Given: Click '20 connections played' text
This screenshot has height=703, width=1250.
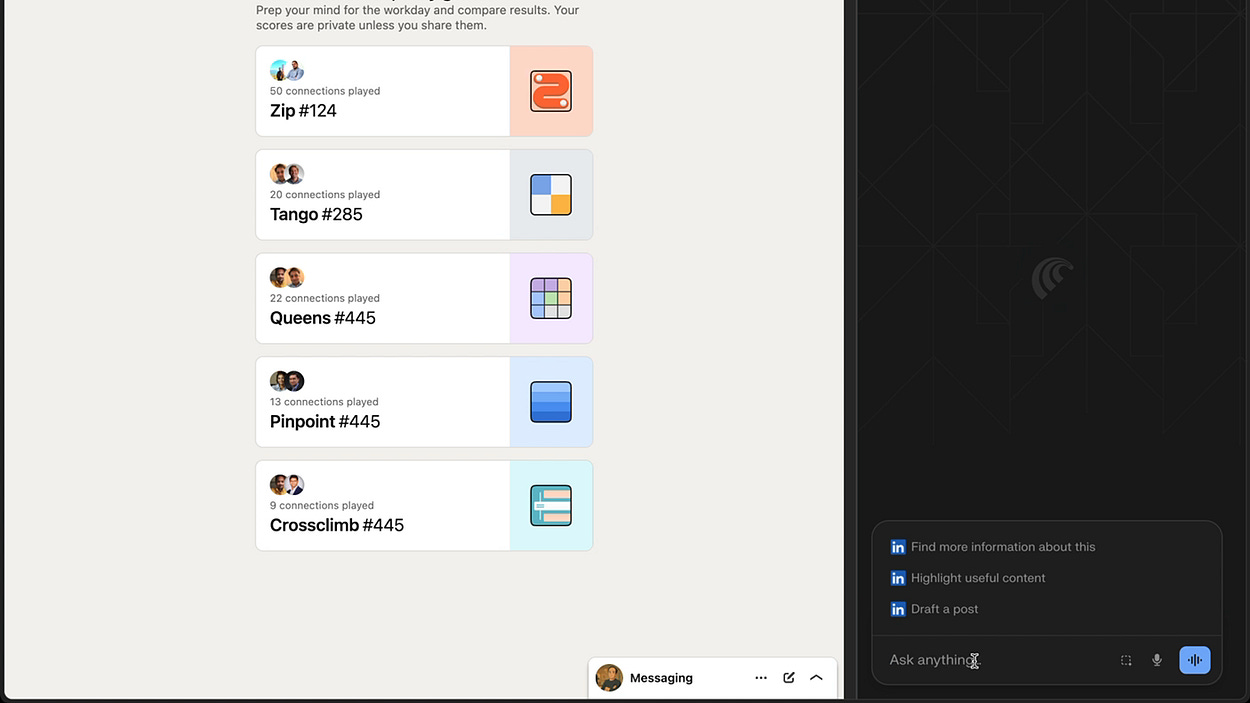Looking at the screenshot, I should pos(325,195).
